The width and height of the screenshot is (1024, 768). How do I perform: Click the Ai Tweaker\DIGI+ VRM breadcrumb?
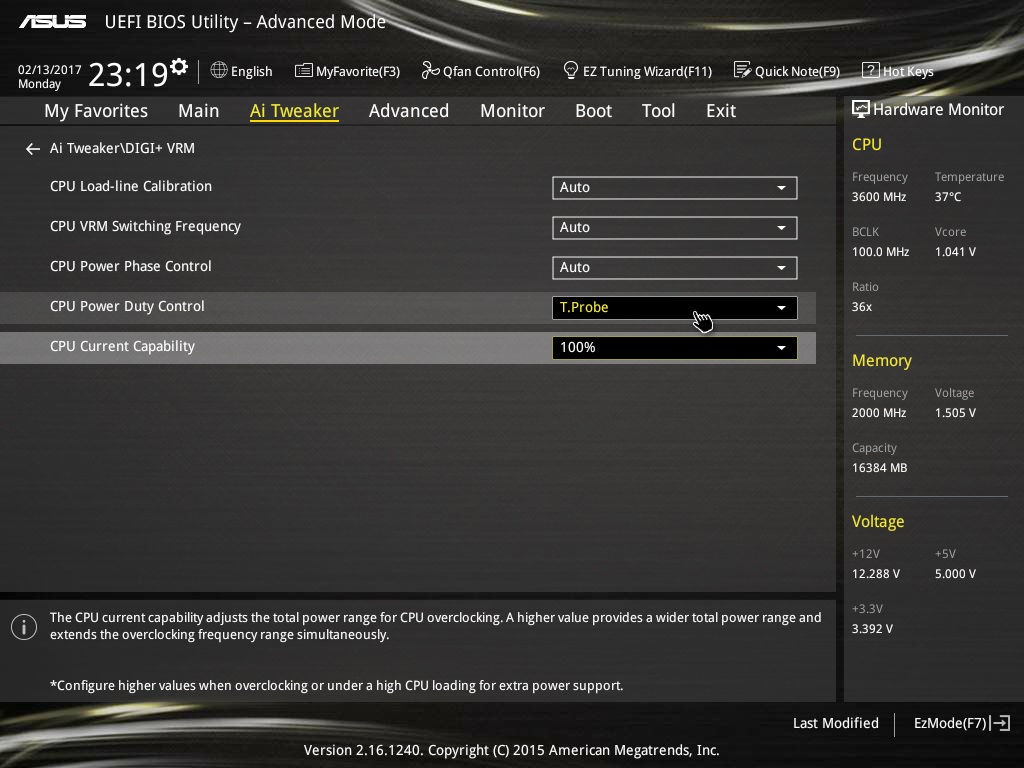tap(122, 148)
